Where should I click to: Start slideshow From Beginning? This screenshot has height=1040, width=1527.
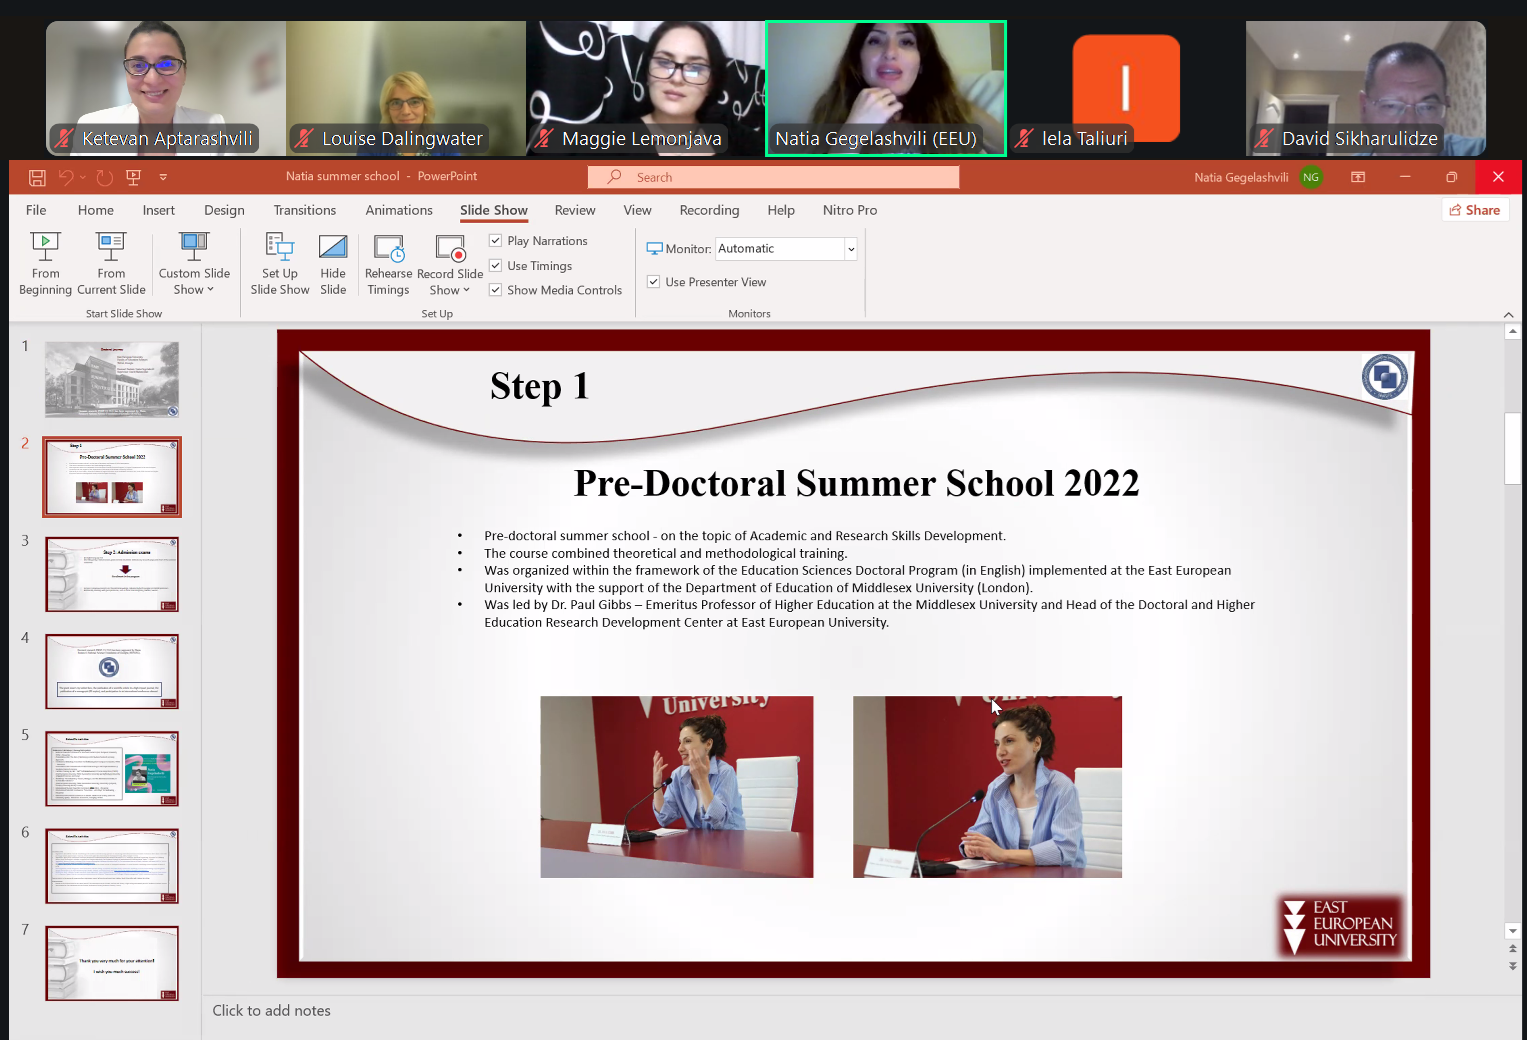point(45,263)
